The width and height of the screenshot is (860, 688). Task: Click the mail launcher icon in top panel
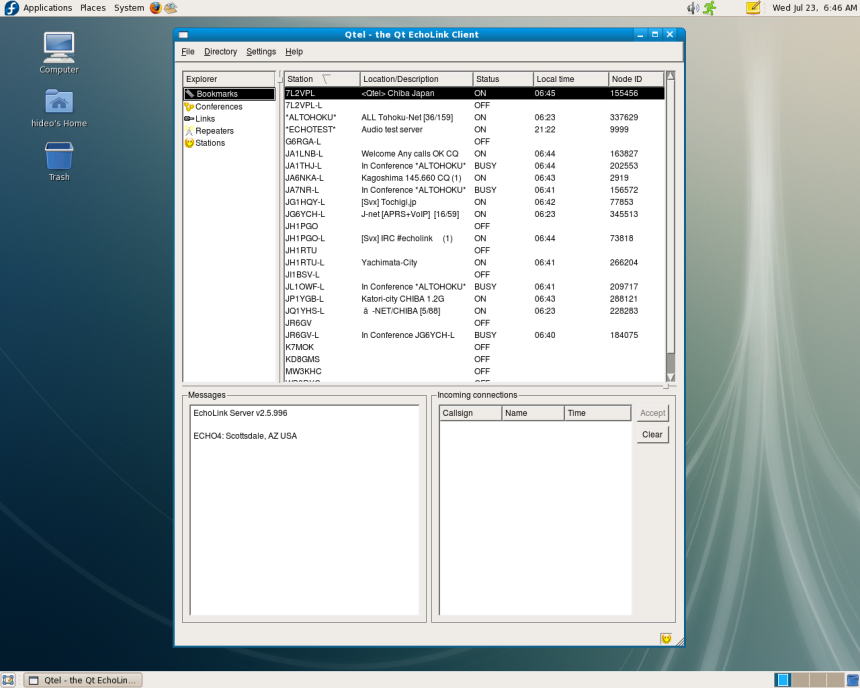click(x=171, y=8)
